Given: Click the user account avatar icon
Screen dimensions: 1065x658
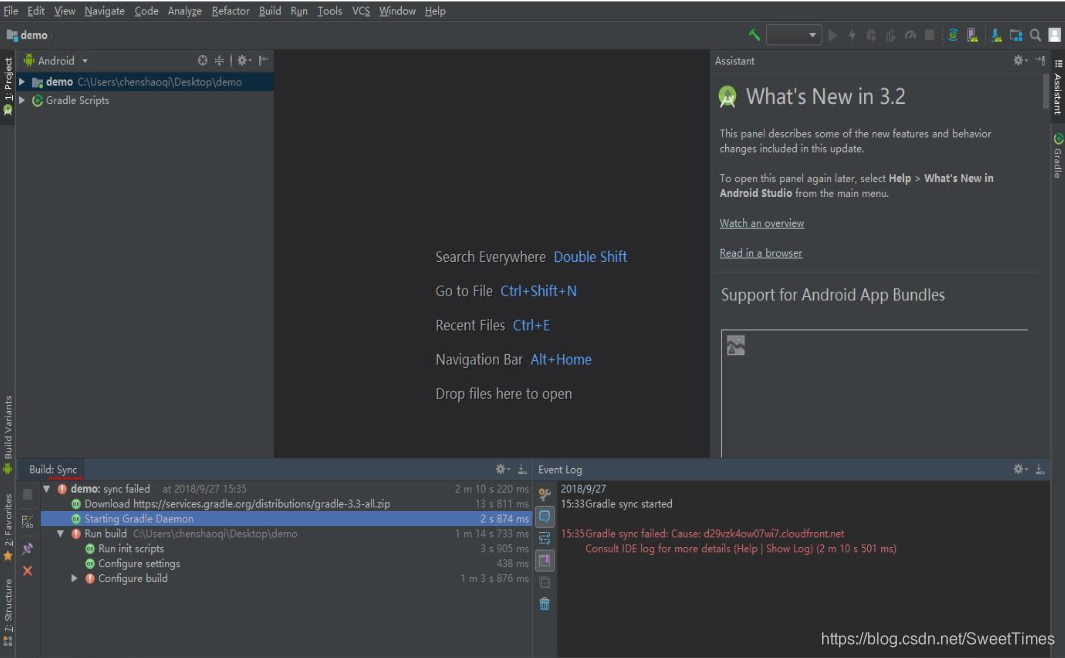Looking at the screenshot, I should 1055,35.
